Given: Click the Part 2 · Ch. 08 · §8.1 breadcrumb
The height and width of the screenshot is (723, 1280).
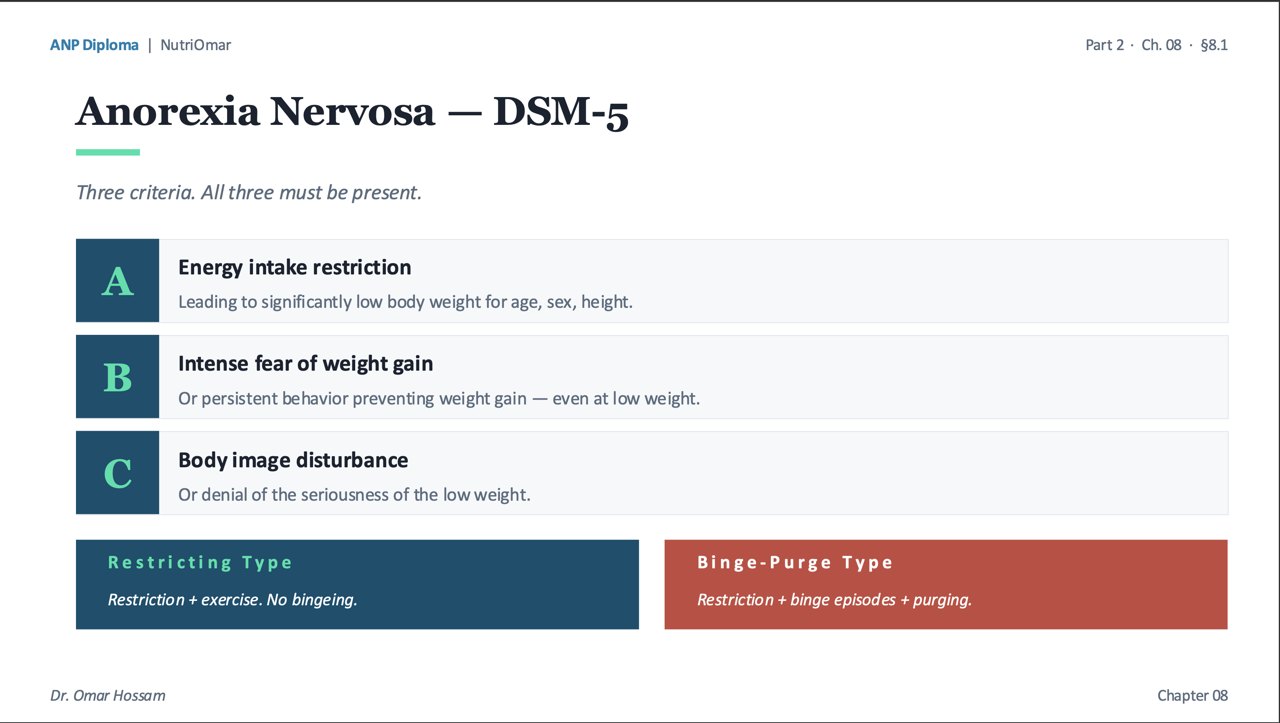Looking at the screenshot, I should pyautogui.click(x=1156, y=45).
